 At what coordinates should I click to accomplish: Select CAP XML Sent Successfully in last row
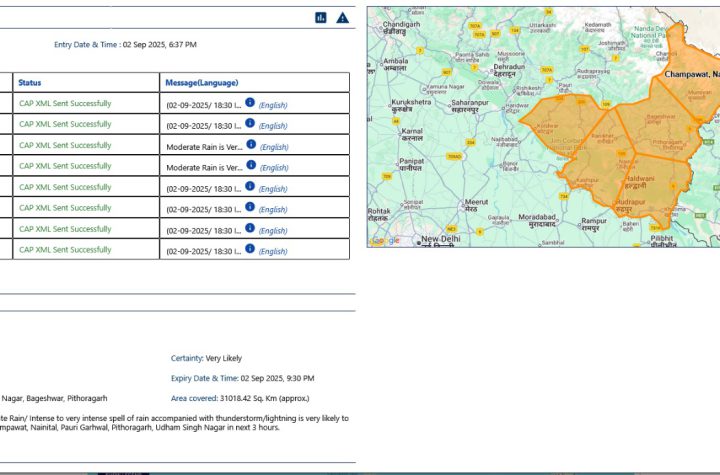(65, 250)
